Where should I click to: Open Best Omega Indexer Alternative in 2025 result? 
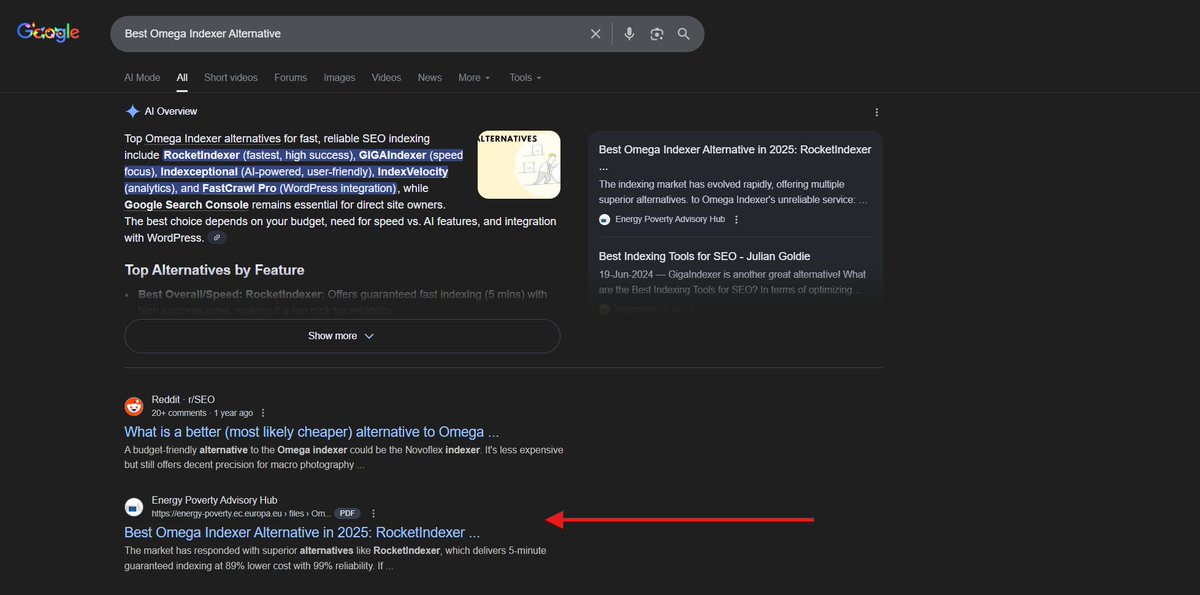(302, 532)
